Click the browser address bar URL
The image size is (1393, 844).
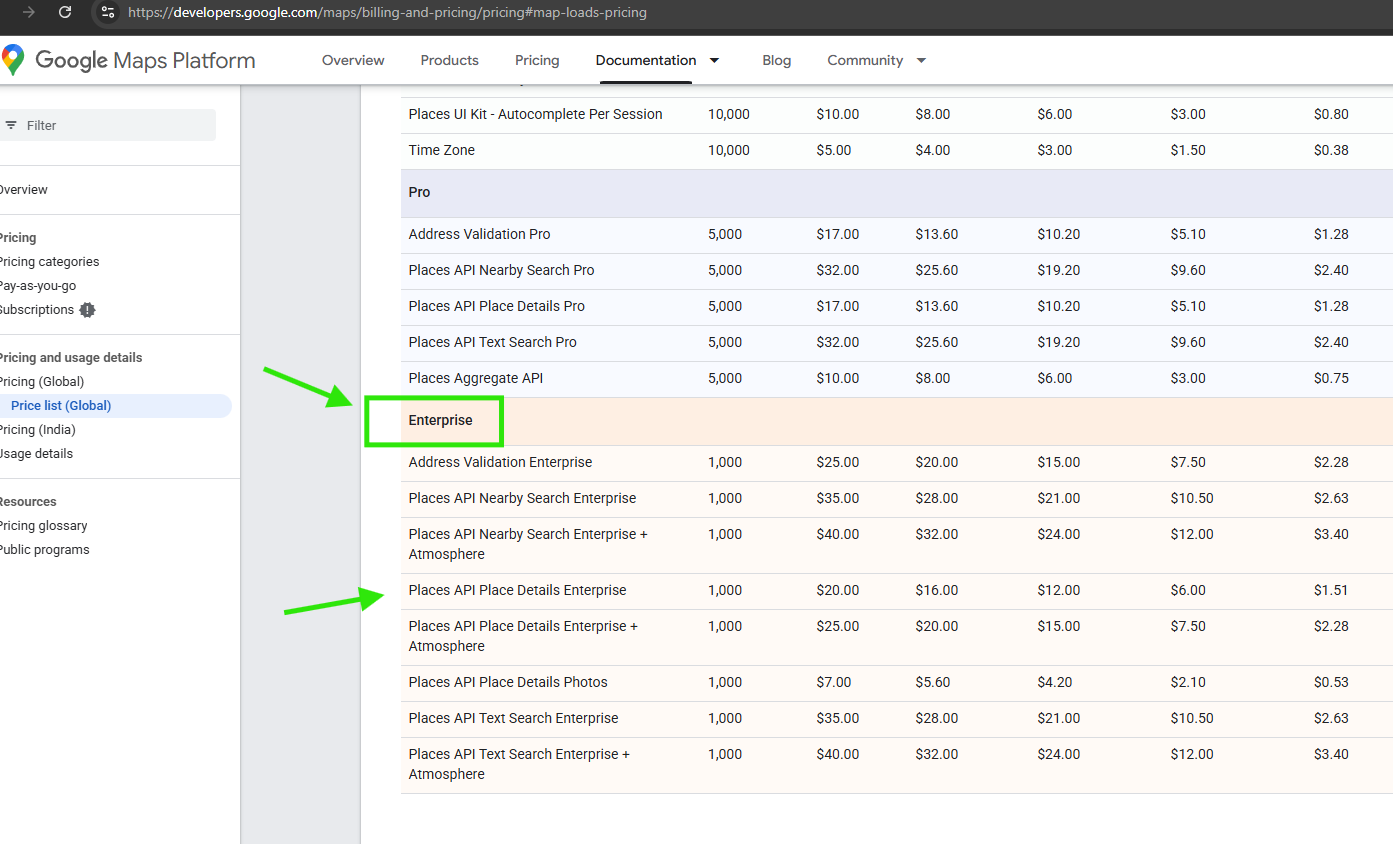pos(387,13)
